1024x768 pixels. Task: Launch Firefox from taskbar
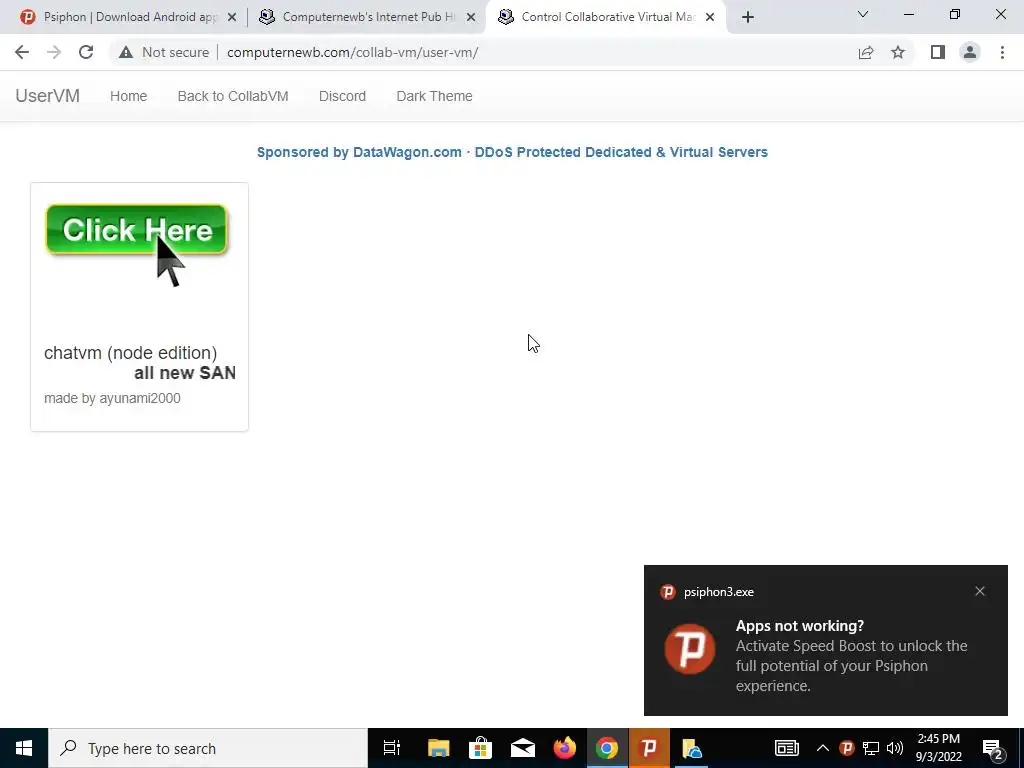pos(565,748)
